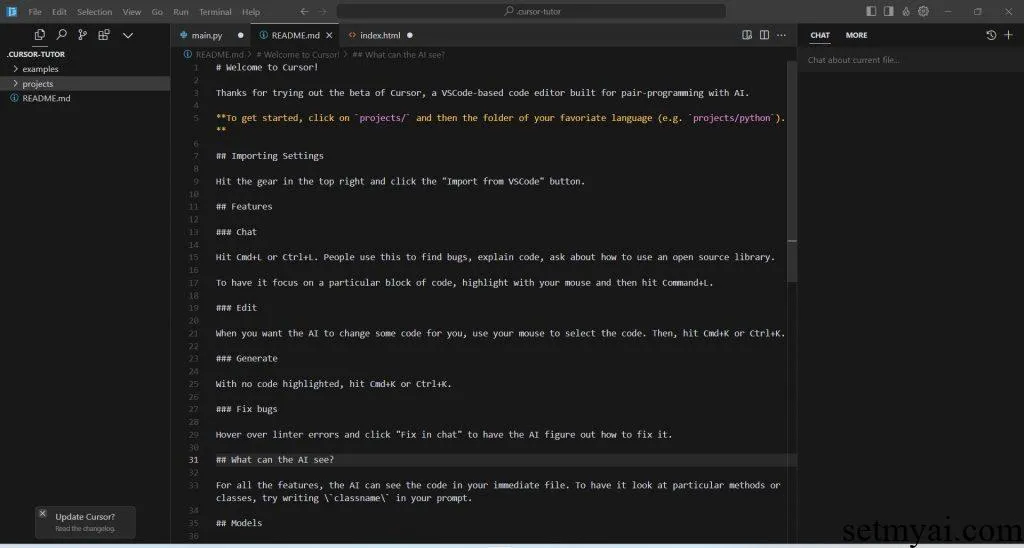Show previous chats history
1024x548 pixels.
[x=990, y=35]
